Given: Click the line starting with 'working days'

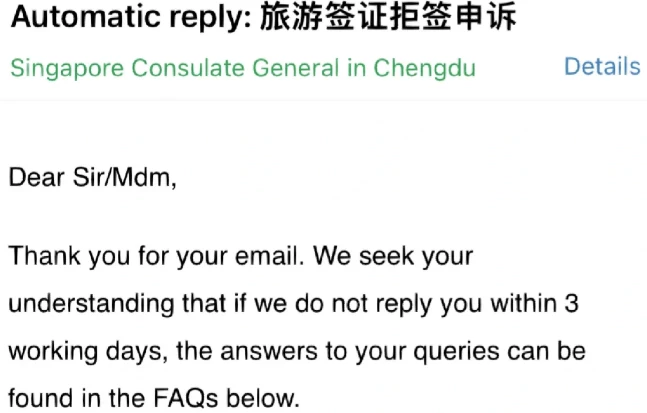Looking at the screenshot, I should click(297, 352).
